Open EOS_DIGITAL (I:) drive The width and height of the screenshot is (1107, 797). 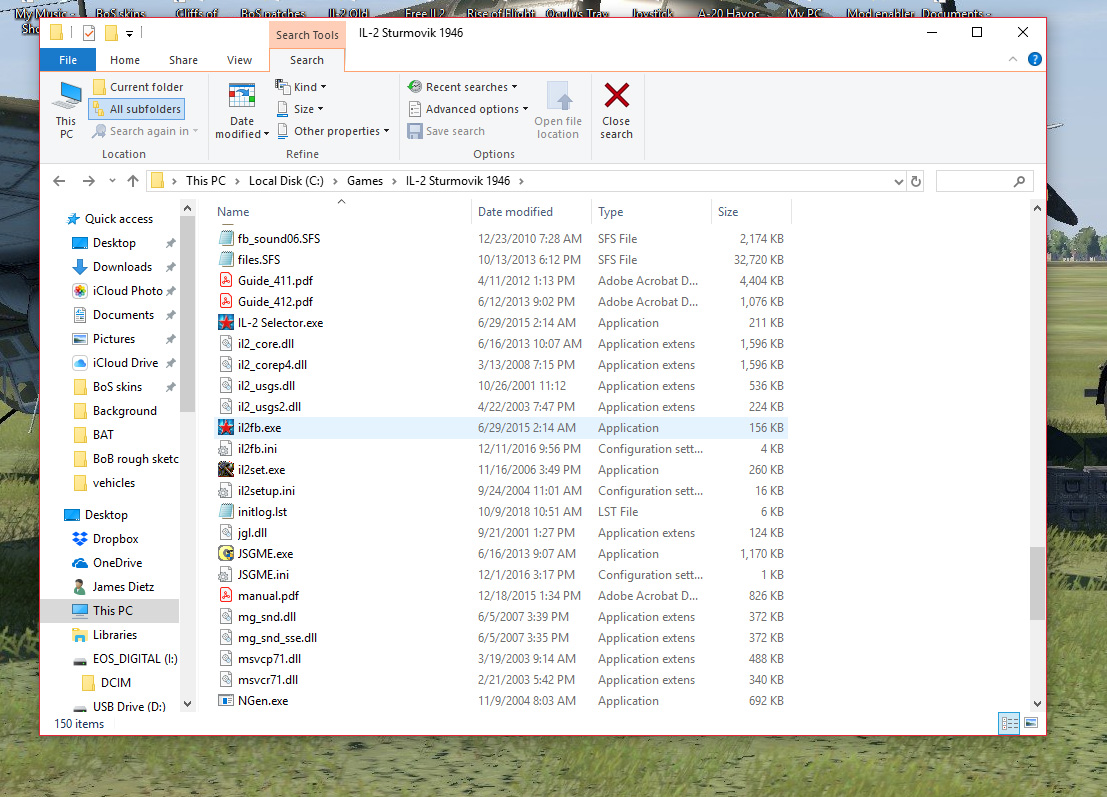point(135,659)
